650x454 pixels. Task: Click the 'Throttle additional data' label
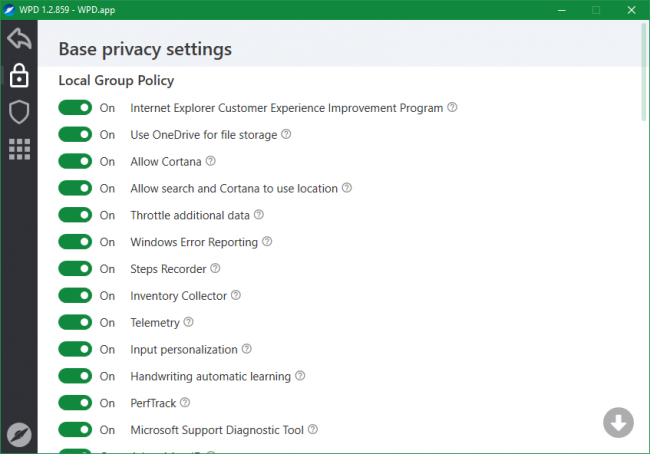tap(190, 215)
